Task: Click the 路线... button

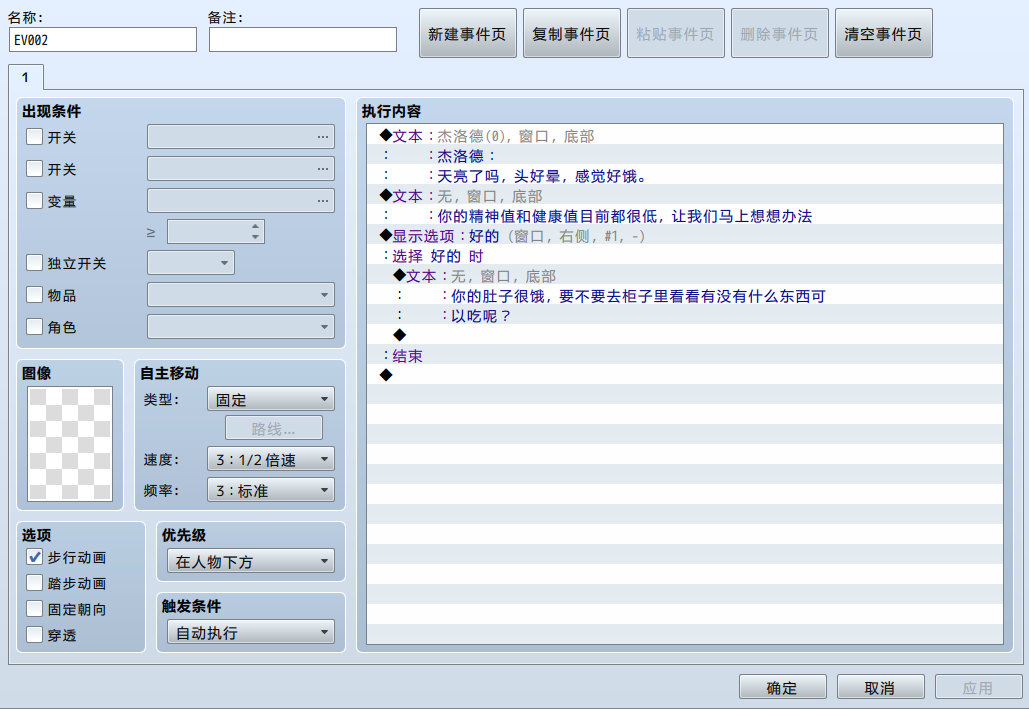Action: pyautogui.click(x=274, y=429)
